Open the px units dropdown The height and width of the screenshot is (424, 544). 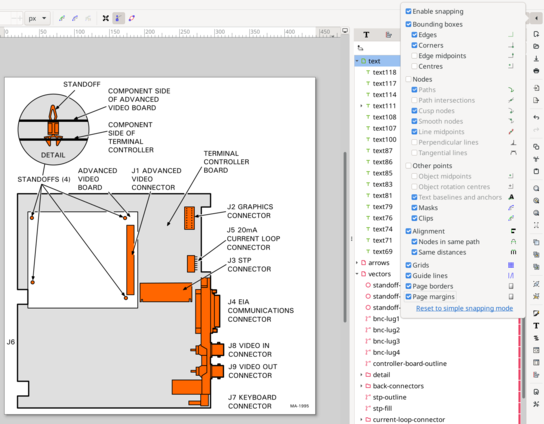point(38,18)
